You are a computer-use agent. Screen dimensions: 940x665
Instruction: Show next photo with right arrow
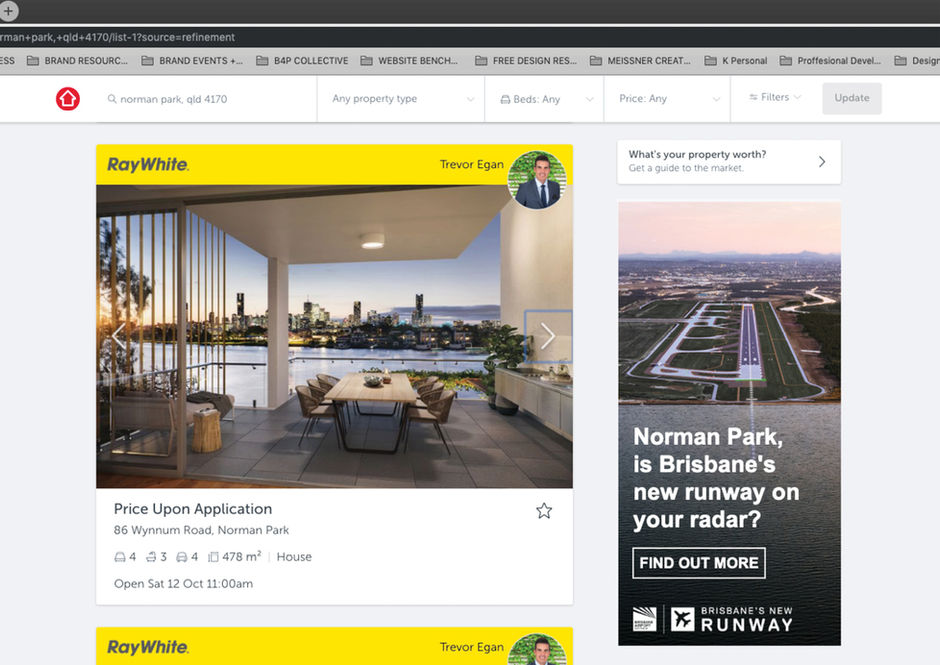pyautogui.click(x=548, y=336)
